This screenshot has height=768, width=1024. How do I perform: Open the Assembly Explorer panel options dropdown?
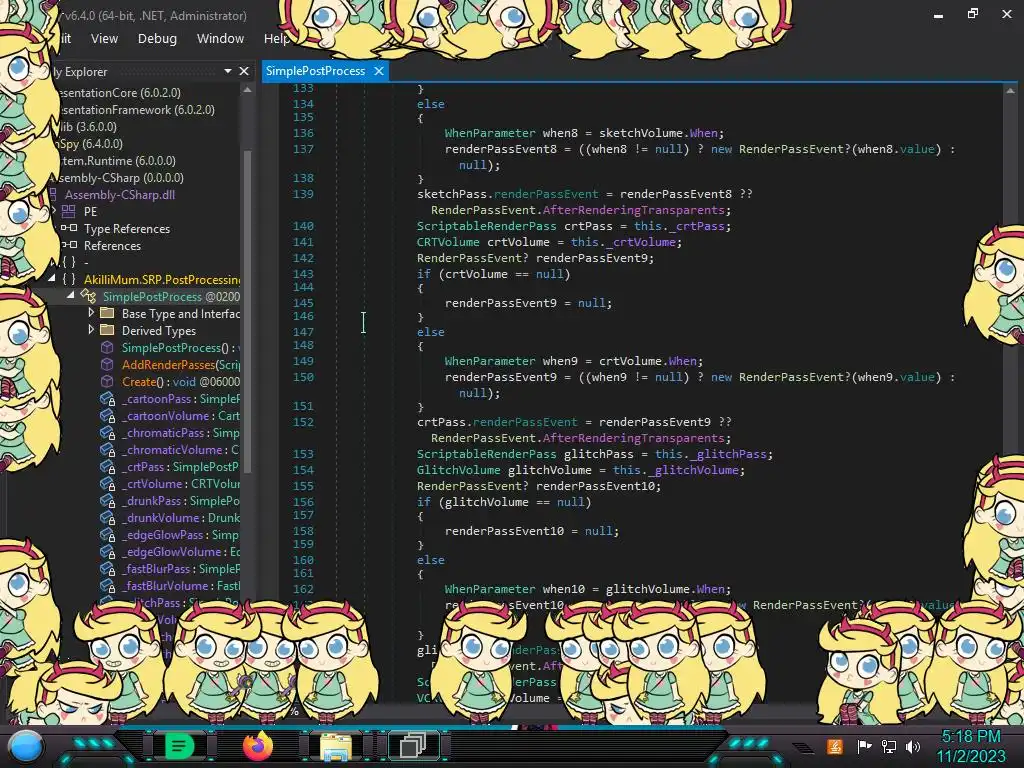pos(227,71)
